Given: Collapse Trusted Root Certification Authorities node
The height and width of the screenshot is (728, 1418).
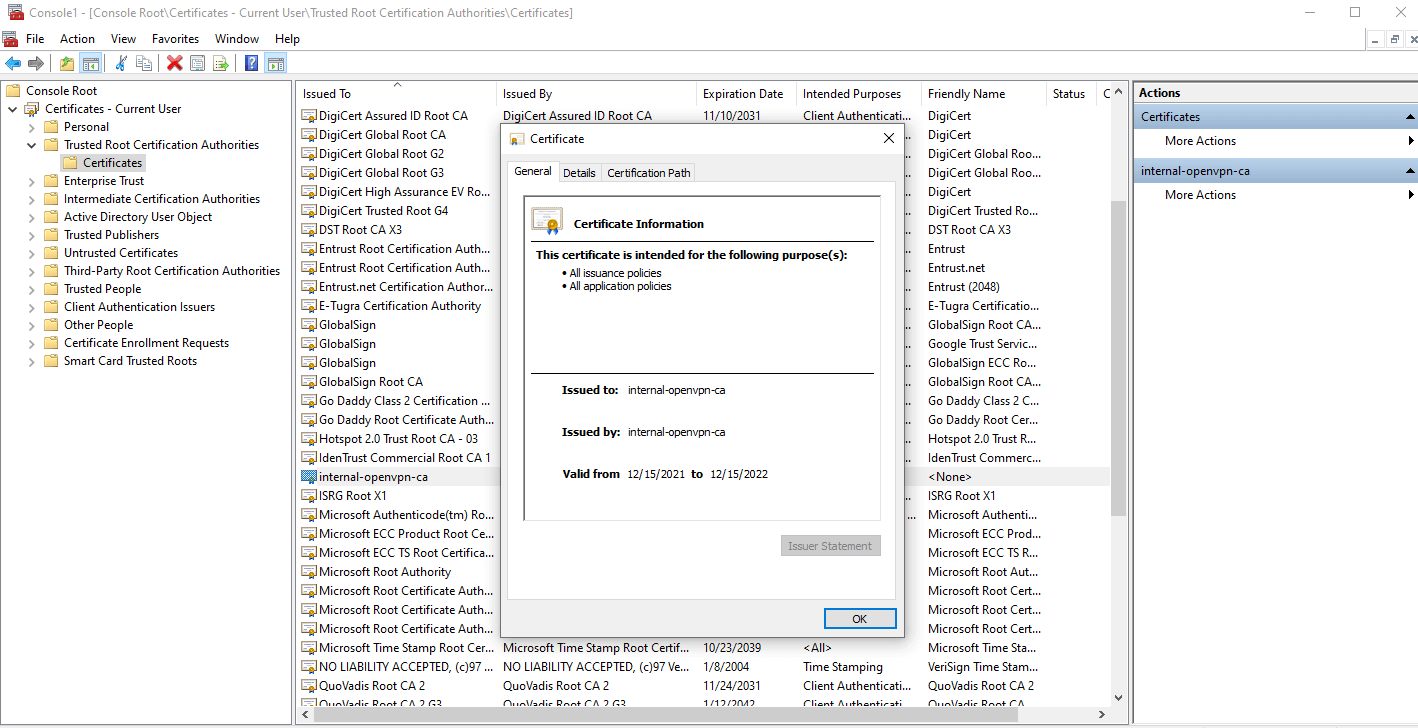Looking at the screenshot, I should point(32,145).
